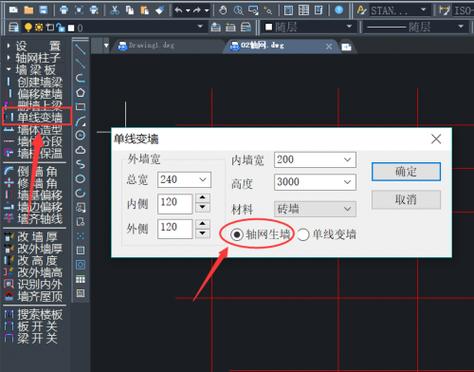Click the Open file folder icon

[29, 10]
